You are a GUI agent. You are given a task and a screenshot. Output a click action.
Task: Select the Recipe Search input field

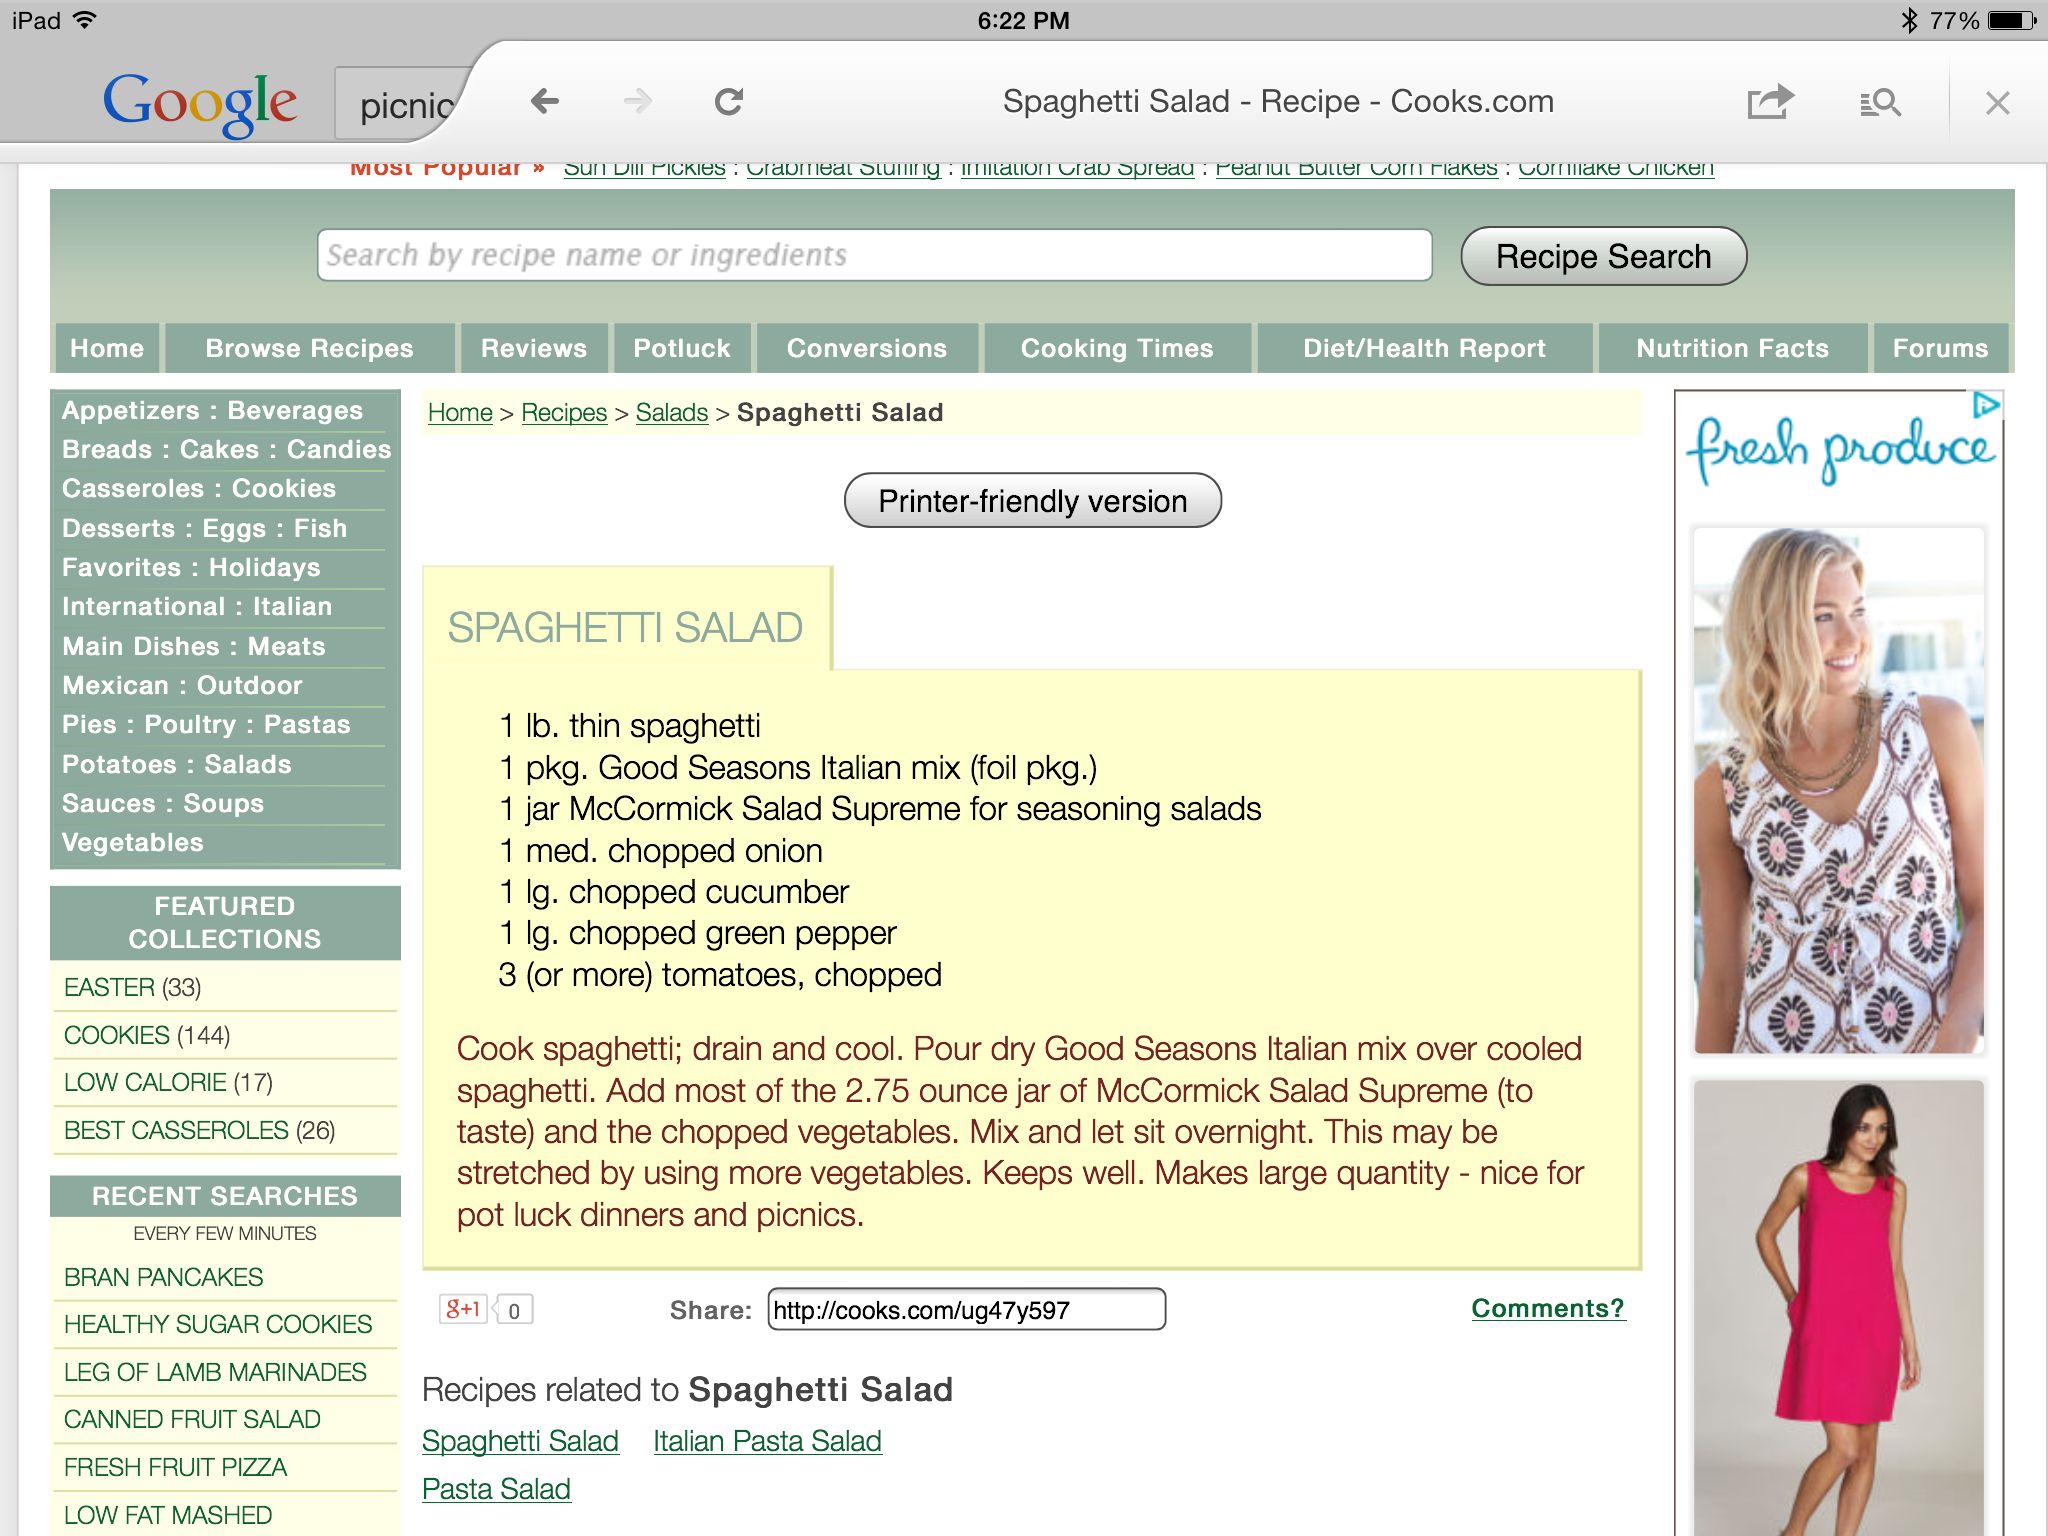point(872,257)
